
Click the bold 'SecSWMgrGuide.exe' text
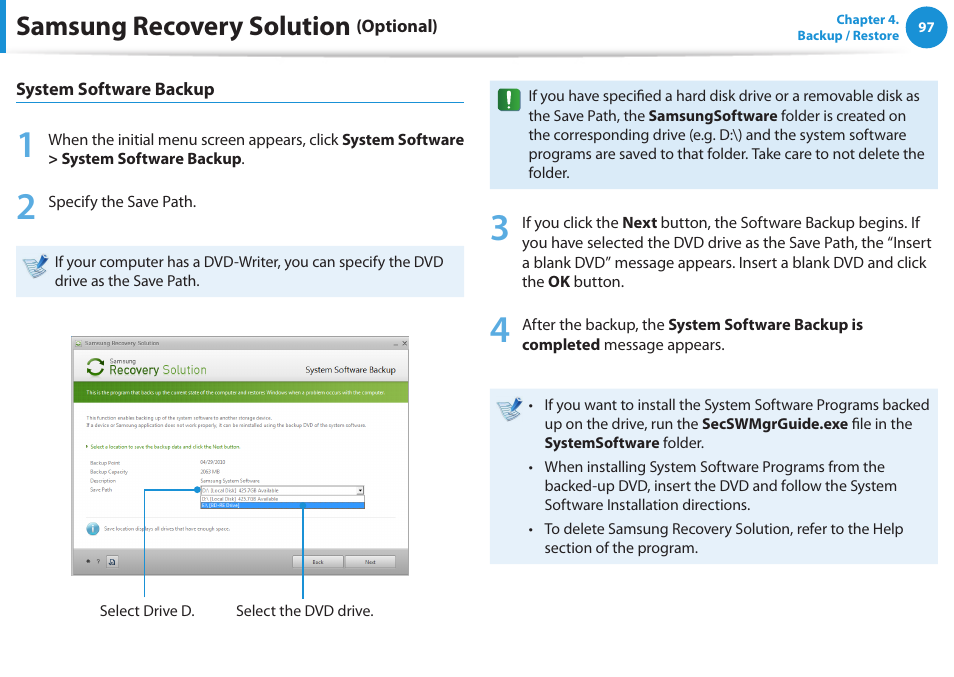pos(775,424)
